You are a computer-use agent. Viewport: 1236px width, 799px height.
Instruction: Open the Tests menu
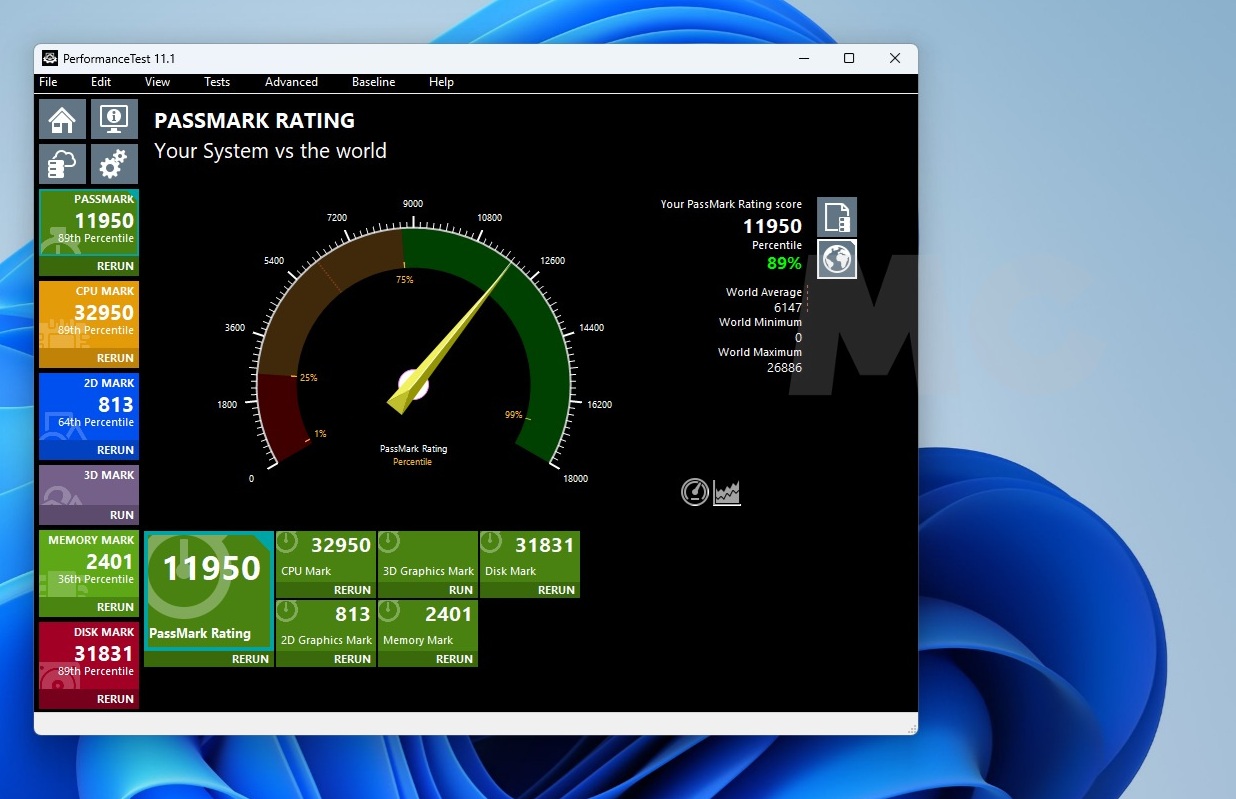pyautogui.click(x=217, y=82)
